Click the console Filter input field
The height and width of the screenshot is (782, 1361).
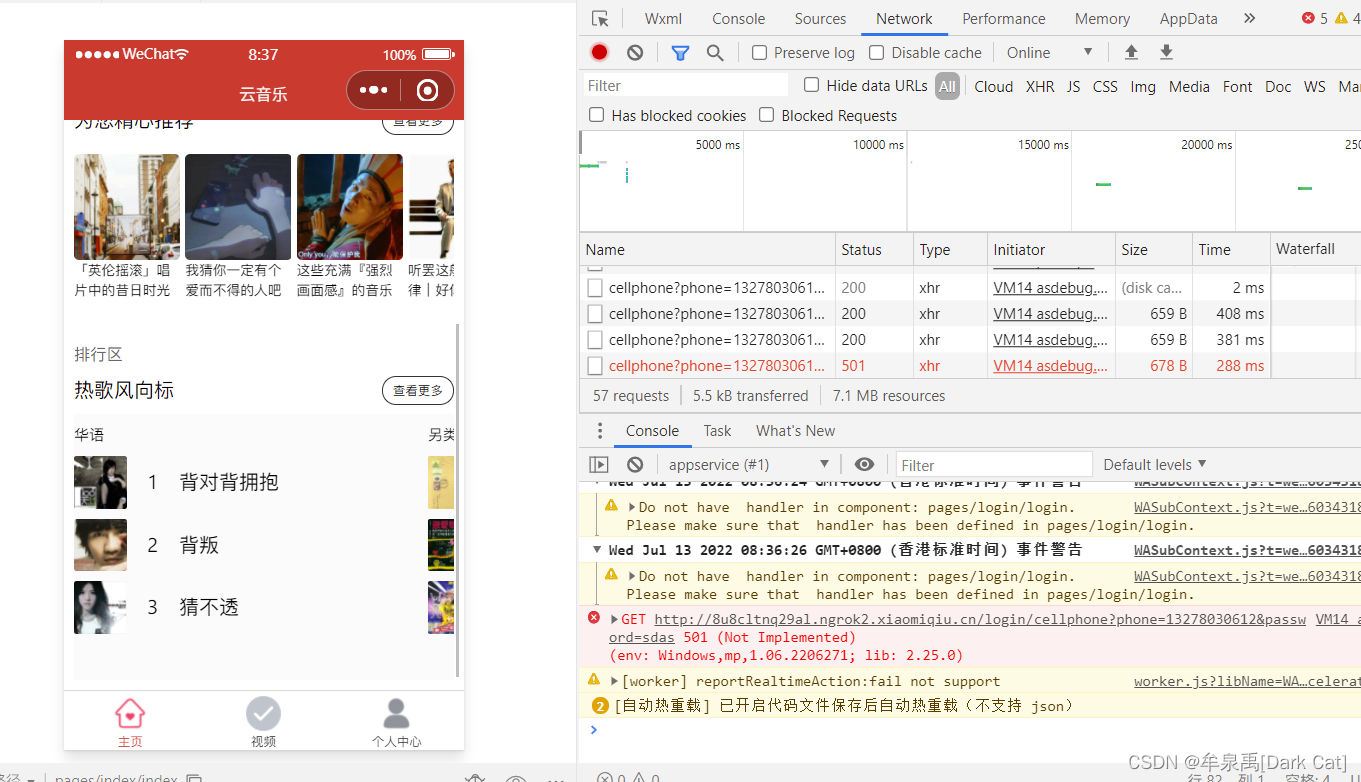[x=993, y=465]
